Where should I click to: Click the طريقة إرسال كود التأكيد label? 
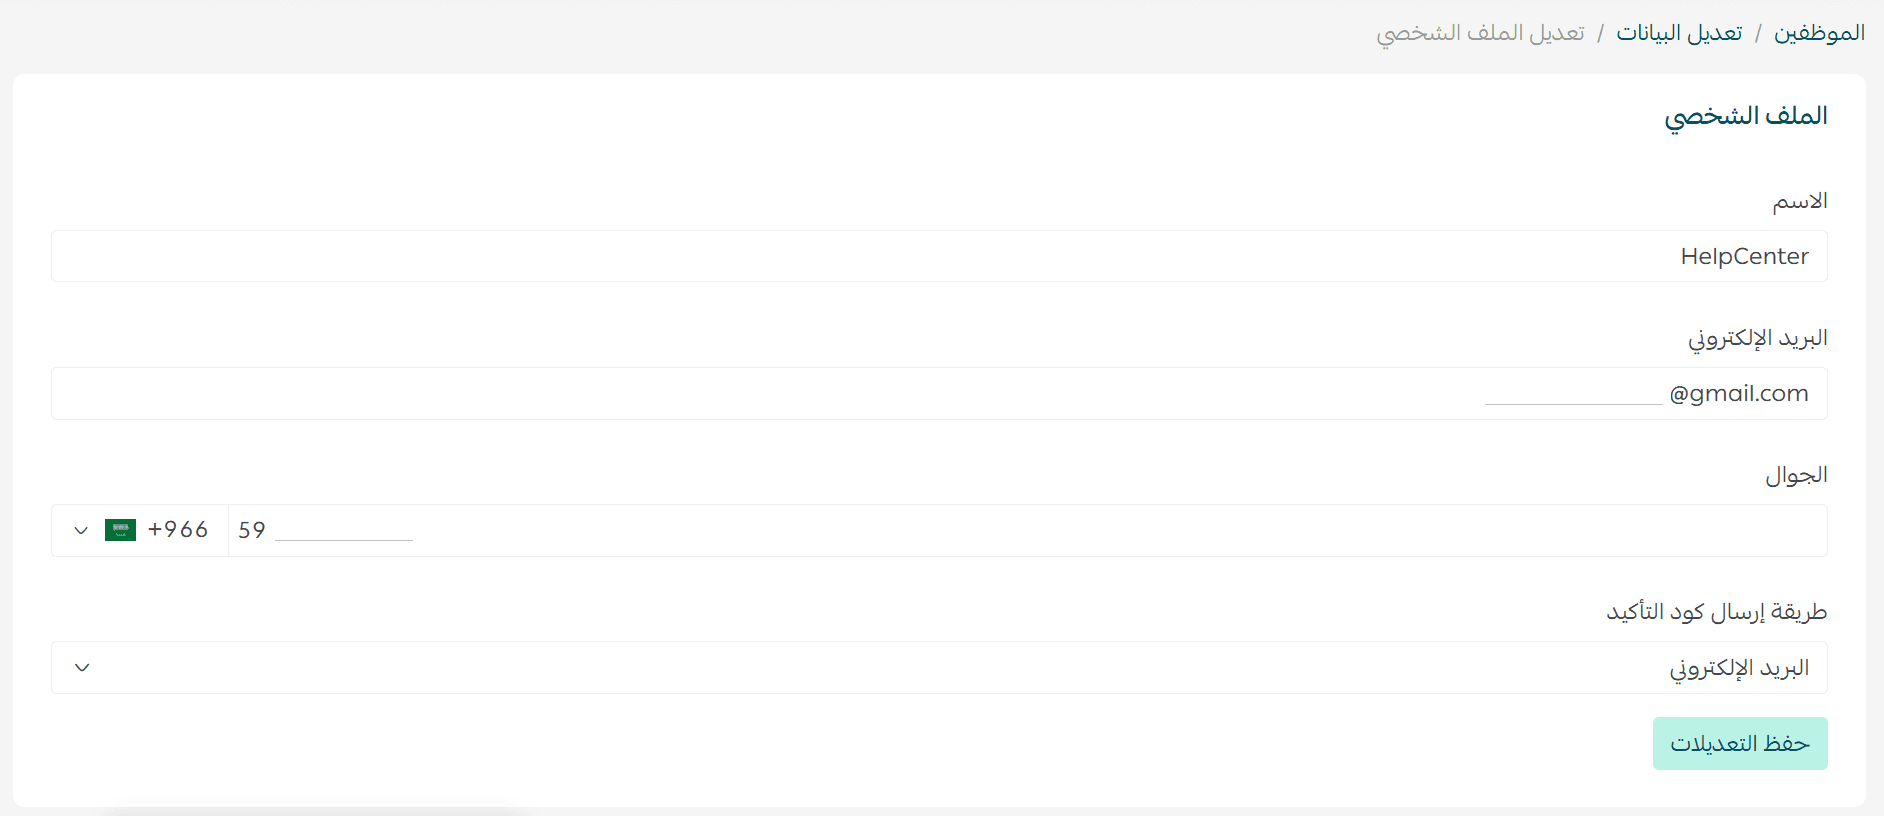[1716, 611]
